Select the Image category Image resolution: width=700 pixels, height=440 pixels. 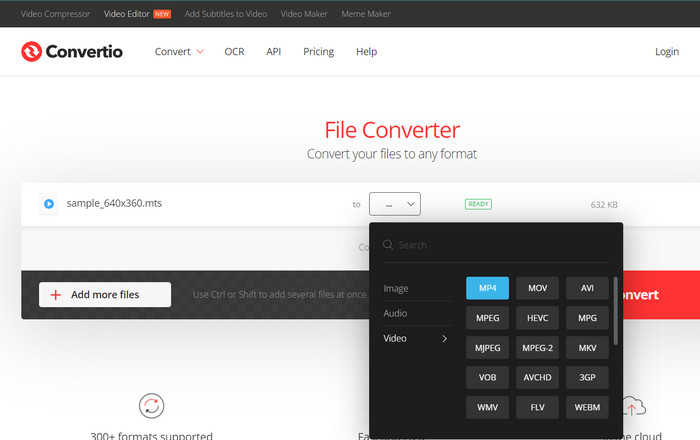pyautogui.click(x=396, y=289)
